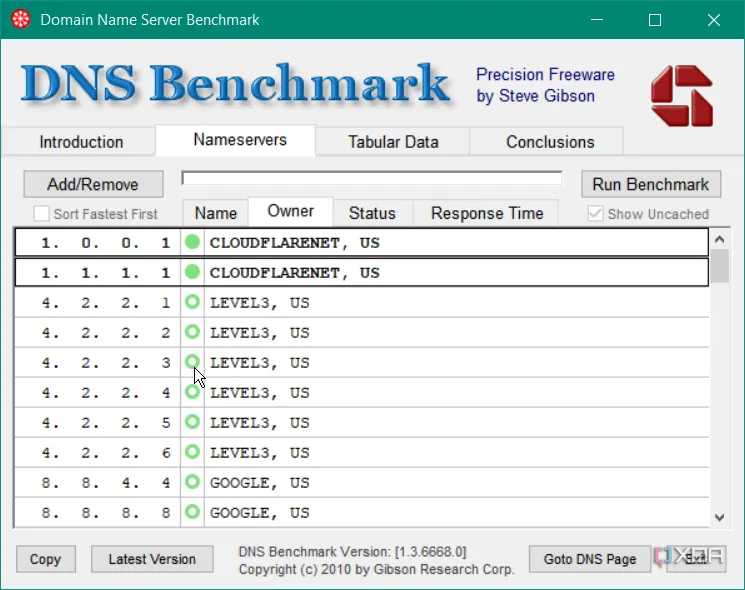Enable the Sort Fastest First checkbox
The height and width of the screenshot is (590, 745).
pyautogui.click(x=41, y=214)
